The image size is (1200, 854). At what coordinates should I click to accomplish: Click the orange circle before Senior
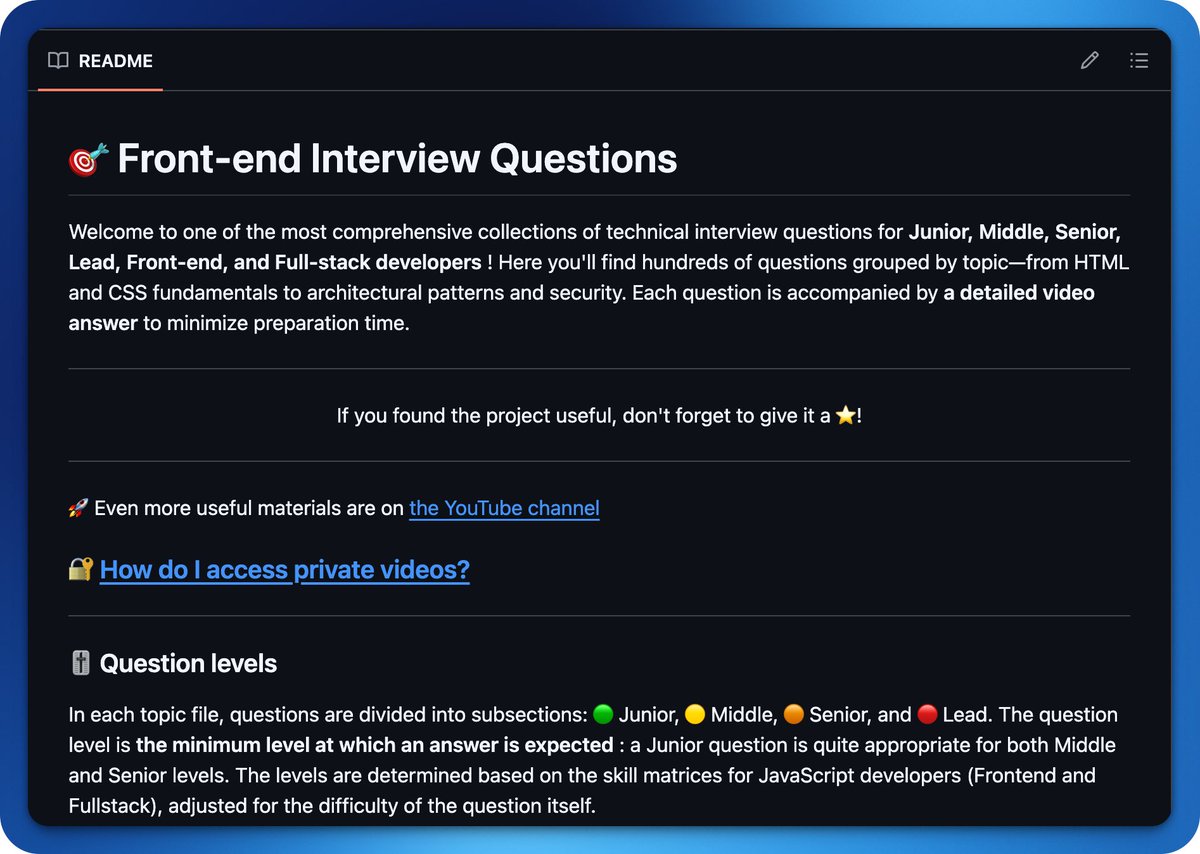(793, 715)
